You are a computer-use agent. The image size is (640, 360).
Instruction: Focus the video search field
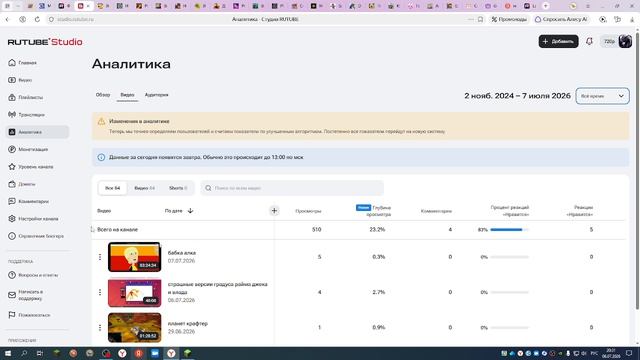292,188
